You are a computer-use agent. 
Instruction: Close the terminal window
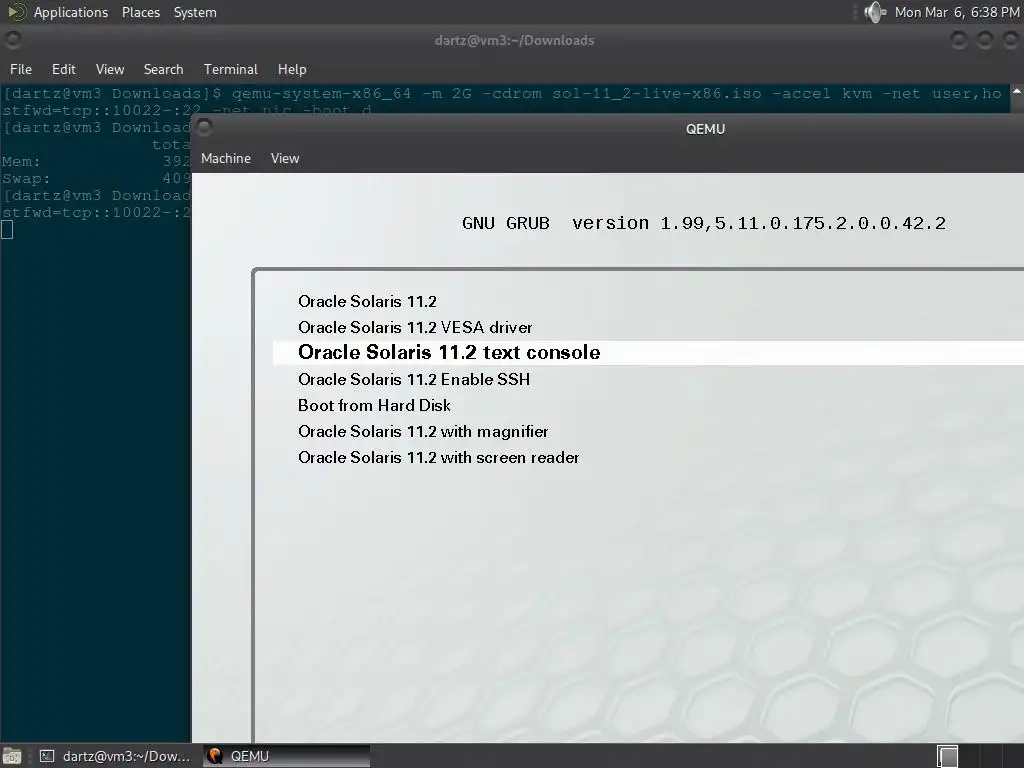[x=1010, y=40]
